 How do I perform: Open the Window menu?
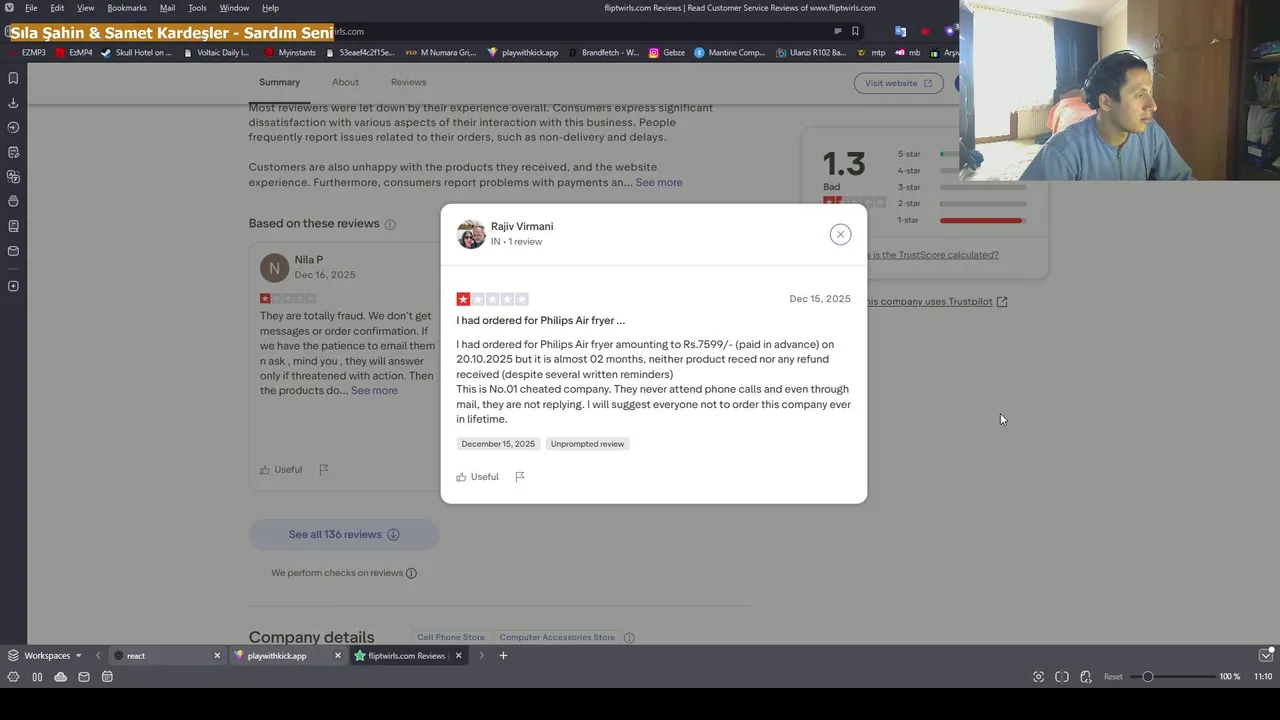pyautogui.click(x=234, y=8)
